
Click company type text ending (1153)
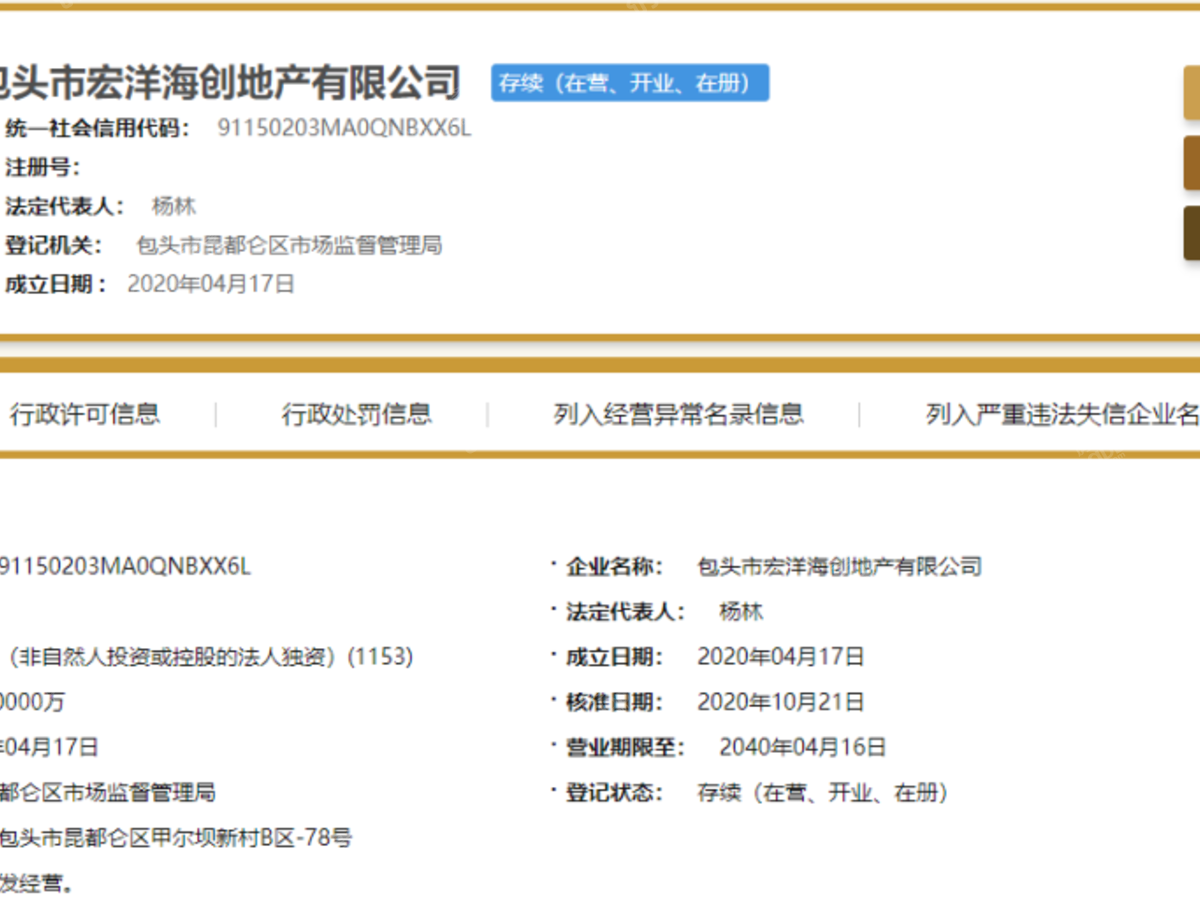[x=208, y=657]
